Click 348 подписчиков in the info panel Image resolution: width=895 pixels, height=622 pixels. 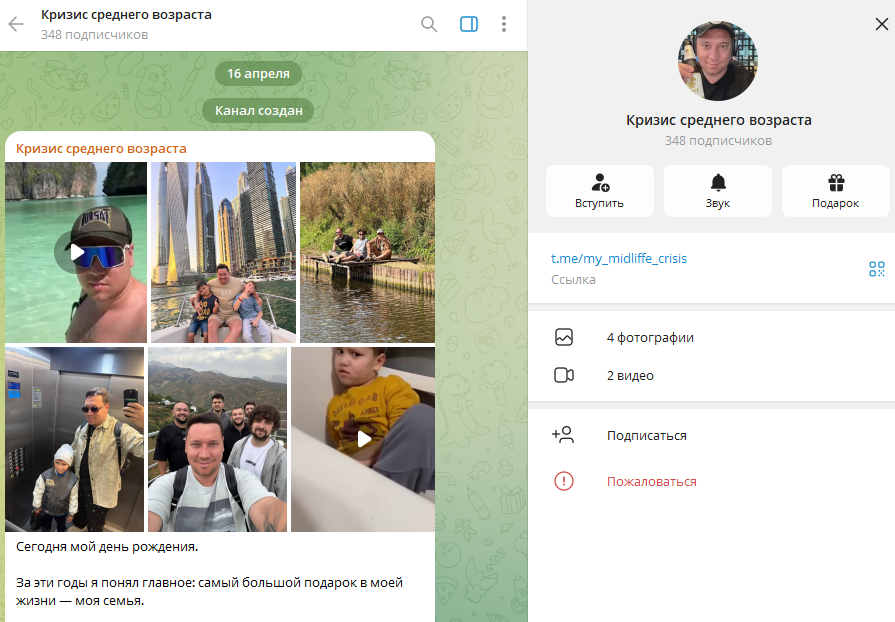(718, 140)
